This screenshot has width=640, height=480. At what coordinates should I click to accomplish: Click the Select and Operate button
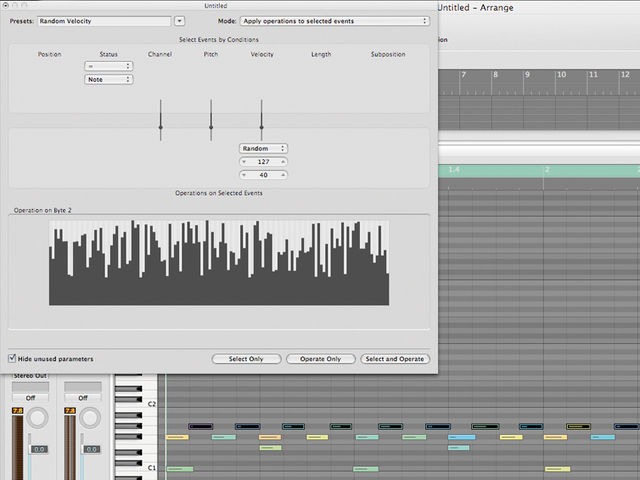[395, 359]
